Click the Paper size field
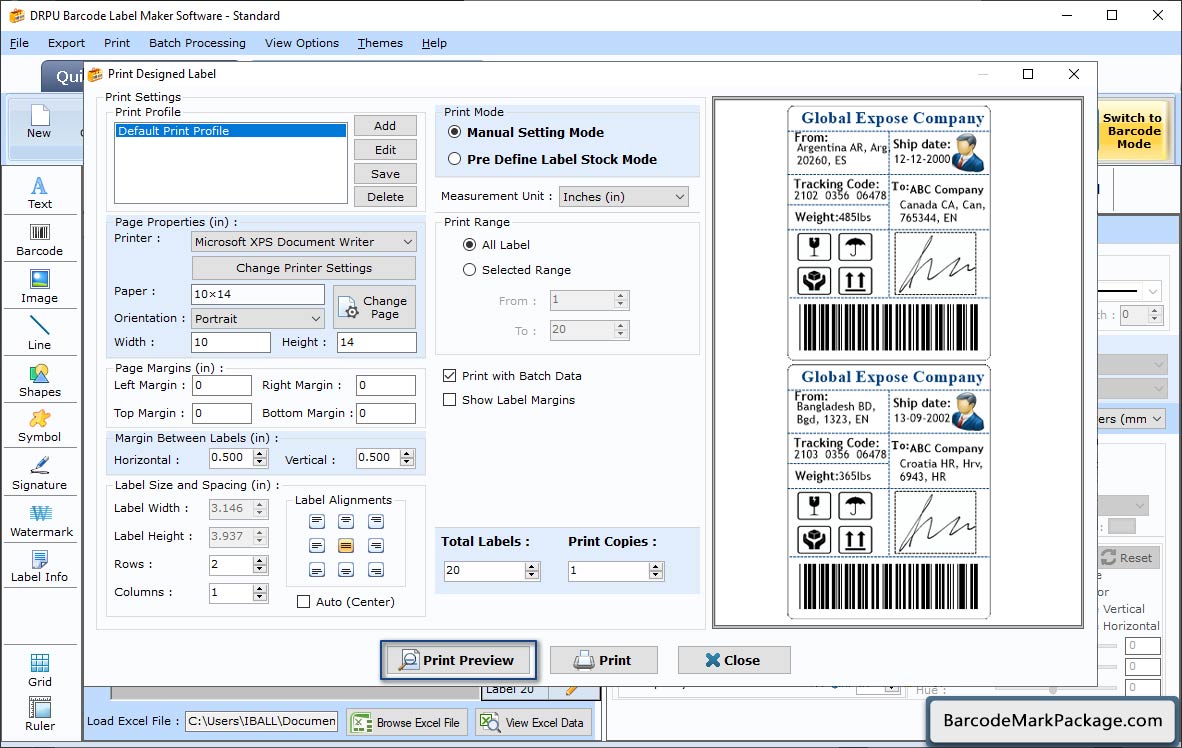 tap(258, 294)
